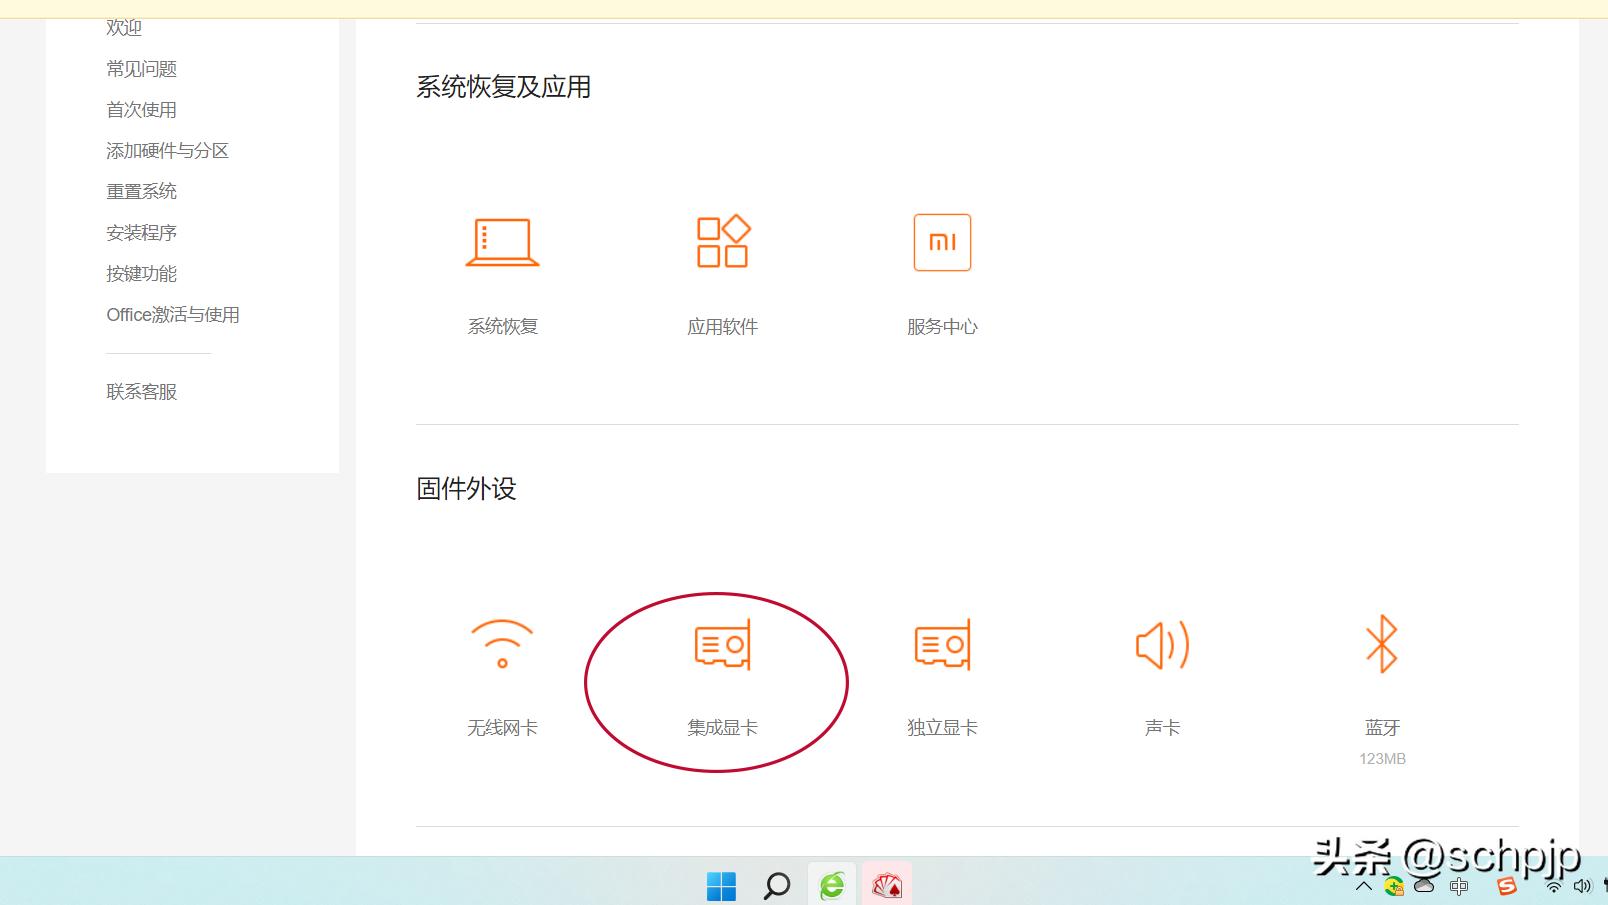
Task: Open Solitaire from the taskbar
Action: pyautogui.click(x=886, y=884)
